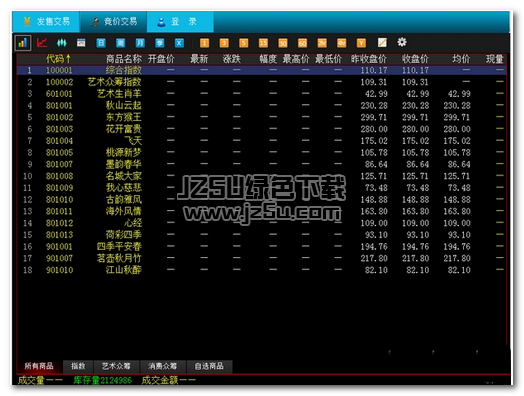Screen dimensions: 524x396
Task: Select the 四季平安春 row
Action: [262, 247]
